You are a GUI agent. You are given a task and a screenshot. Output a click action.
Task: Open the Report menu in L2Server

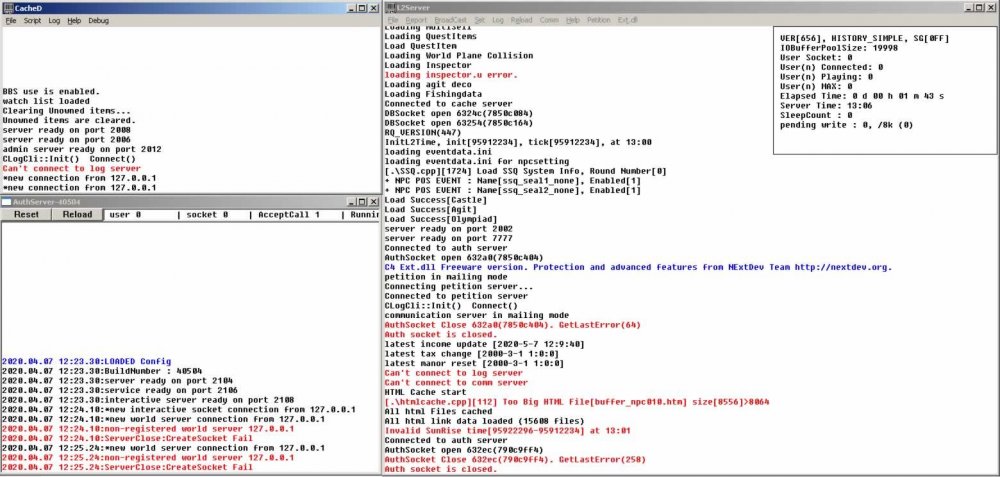[416, 20]
